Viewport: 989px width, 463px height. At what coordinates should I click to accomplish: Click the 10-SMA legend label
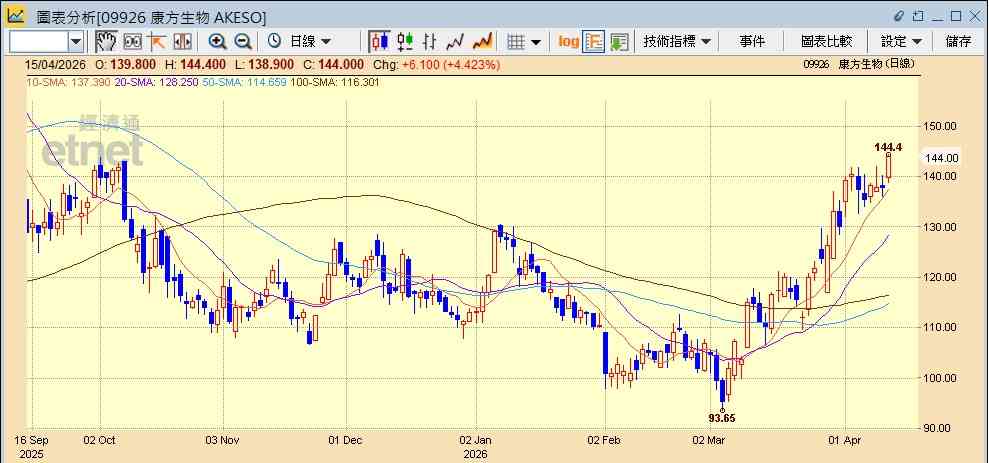click(68, 82)
